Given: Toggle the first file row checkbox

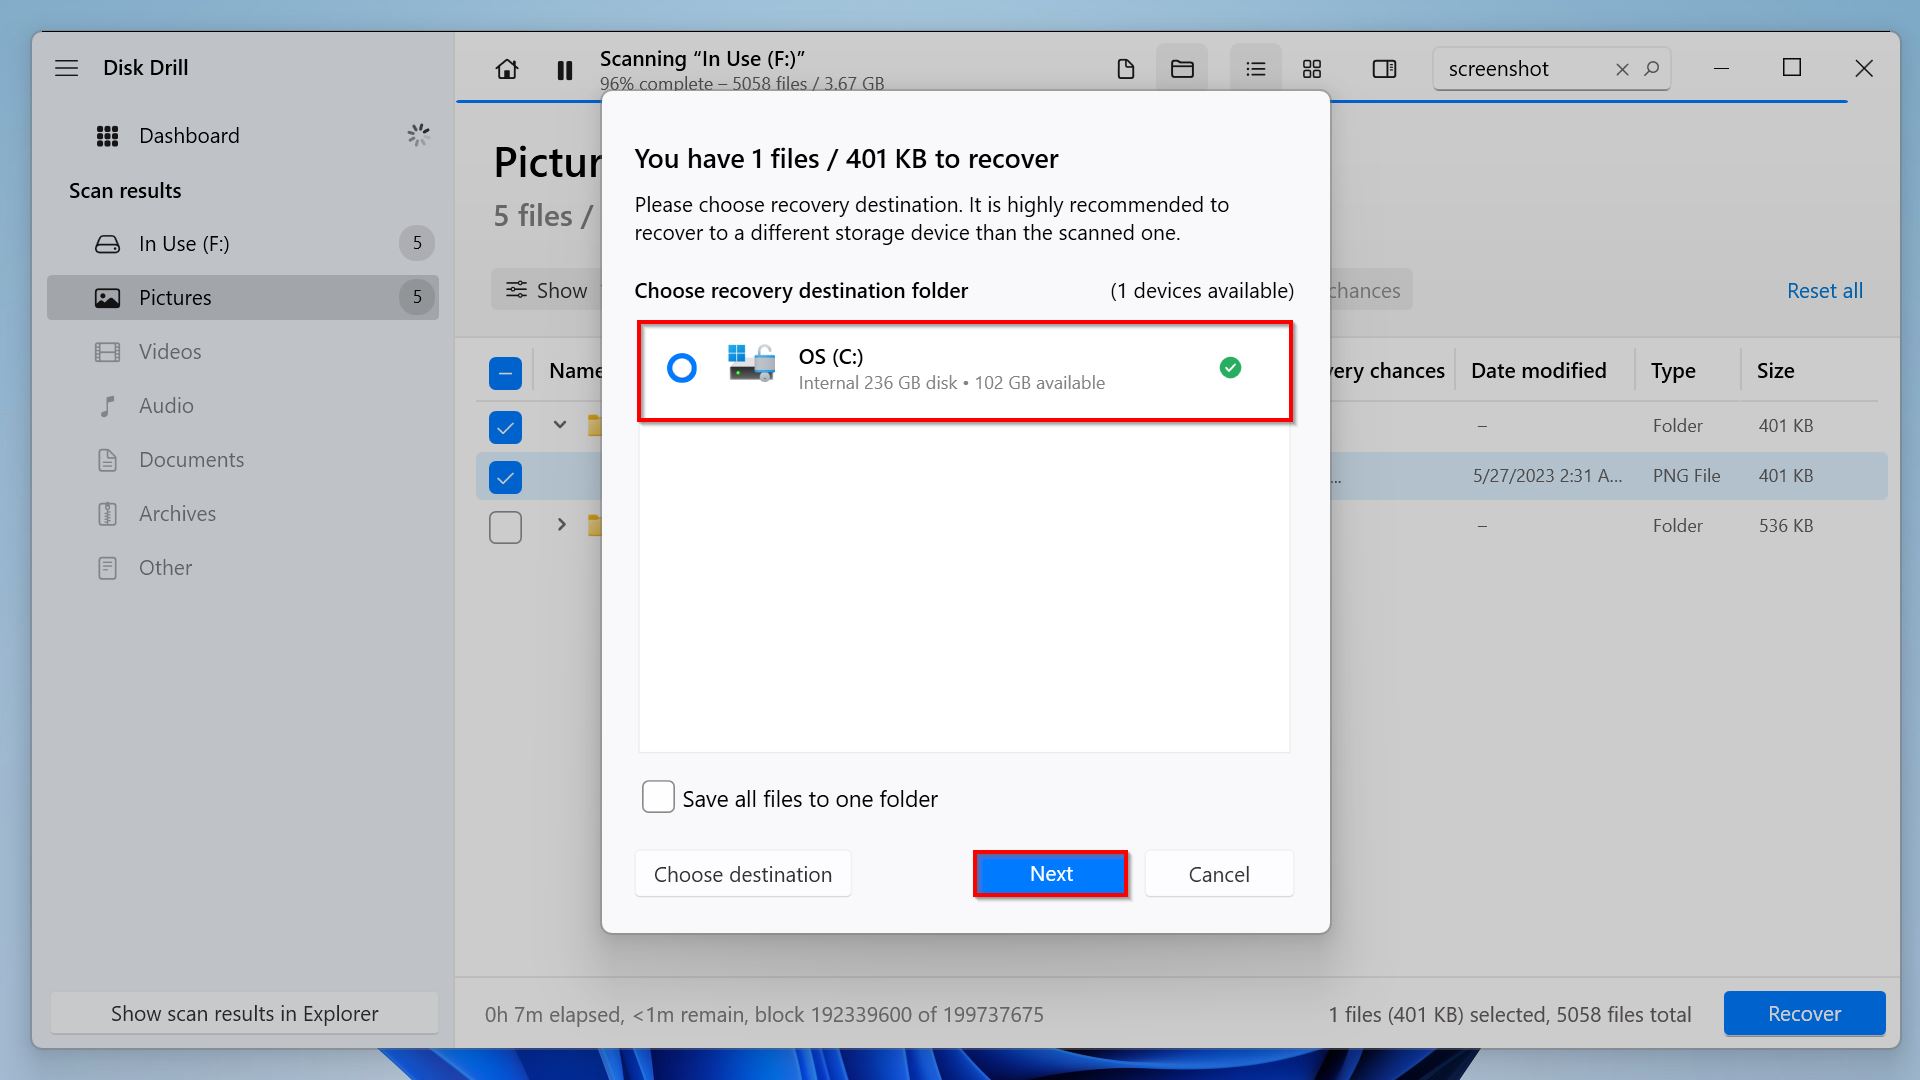Looking at the screenshot, I should click(505, 425).
